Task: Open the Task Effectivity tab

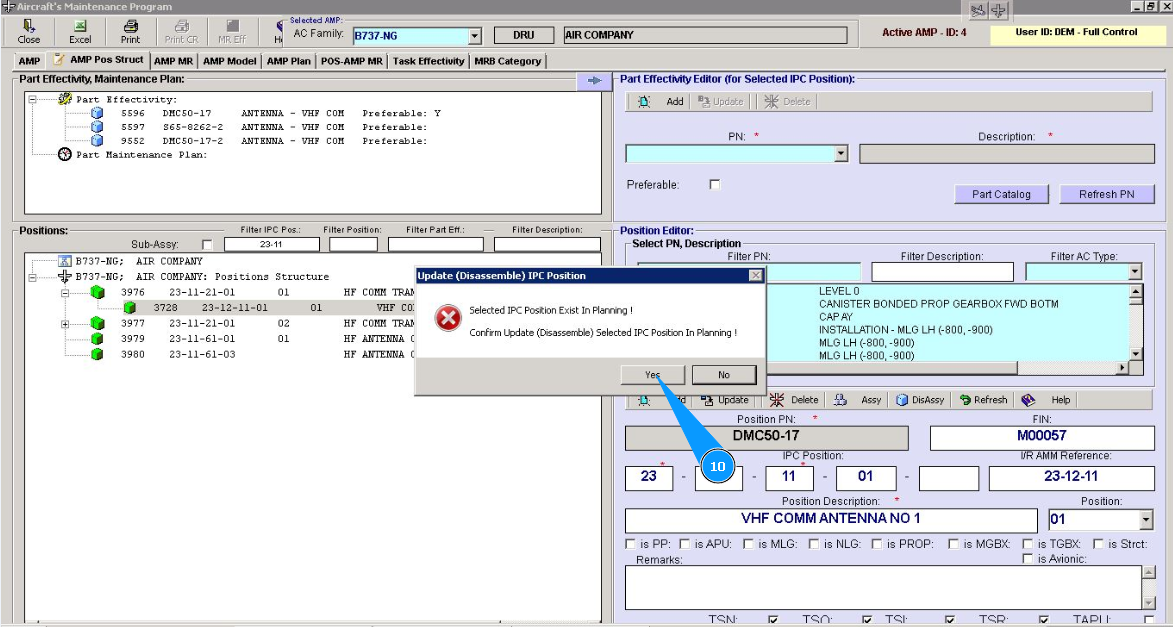Action: tap(428, 61)
